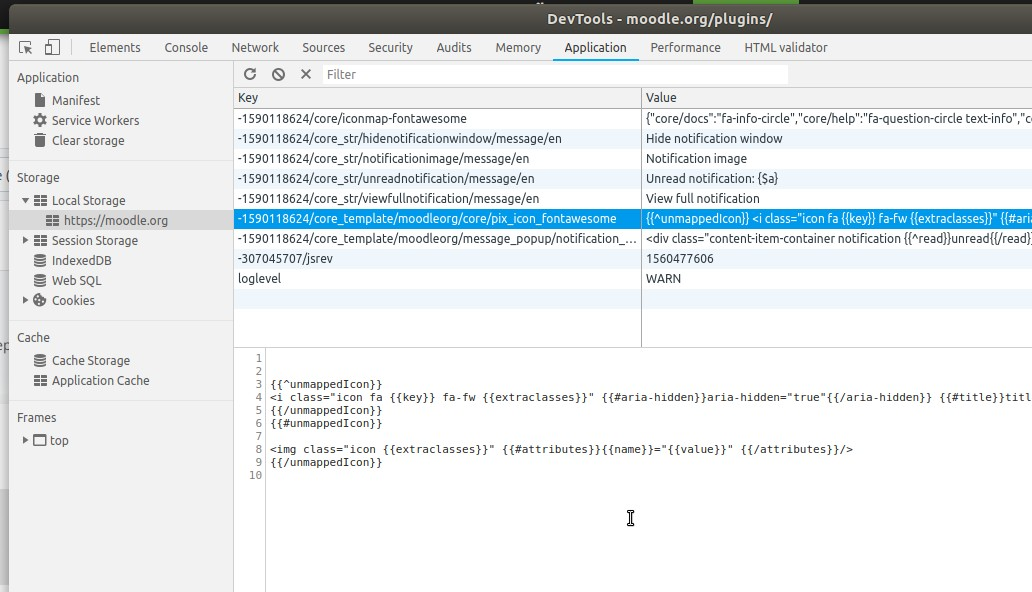
Task: Select Web SQL in the sidebar
Action: pyautogui.click(x=76, y=281)
